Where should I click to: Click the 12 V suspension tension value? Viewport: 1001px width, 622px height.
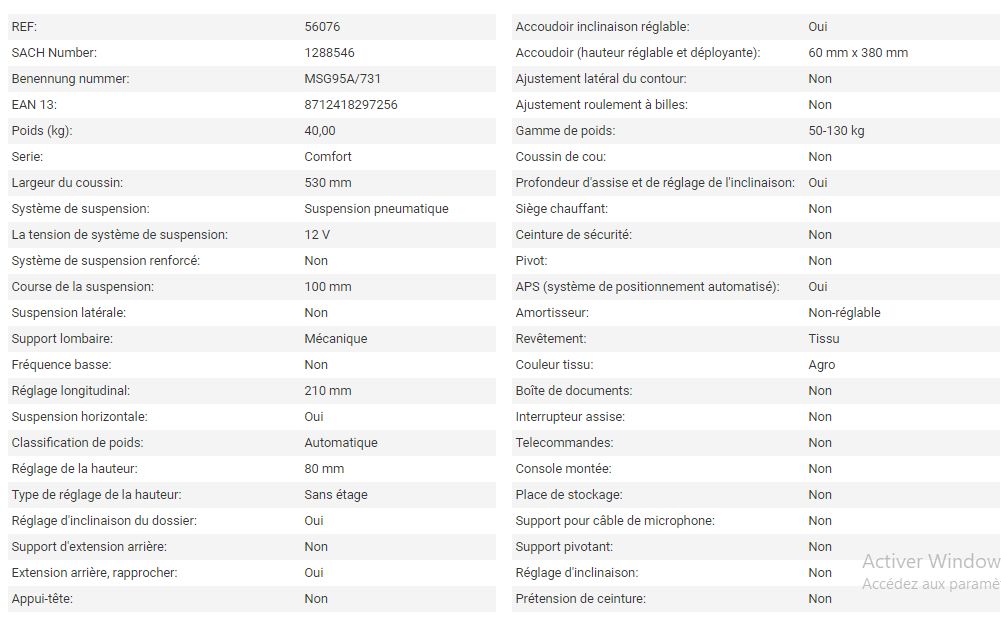coord(317,235)
